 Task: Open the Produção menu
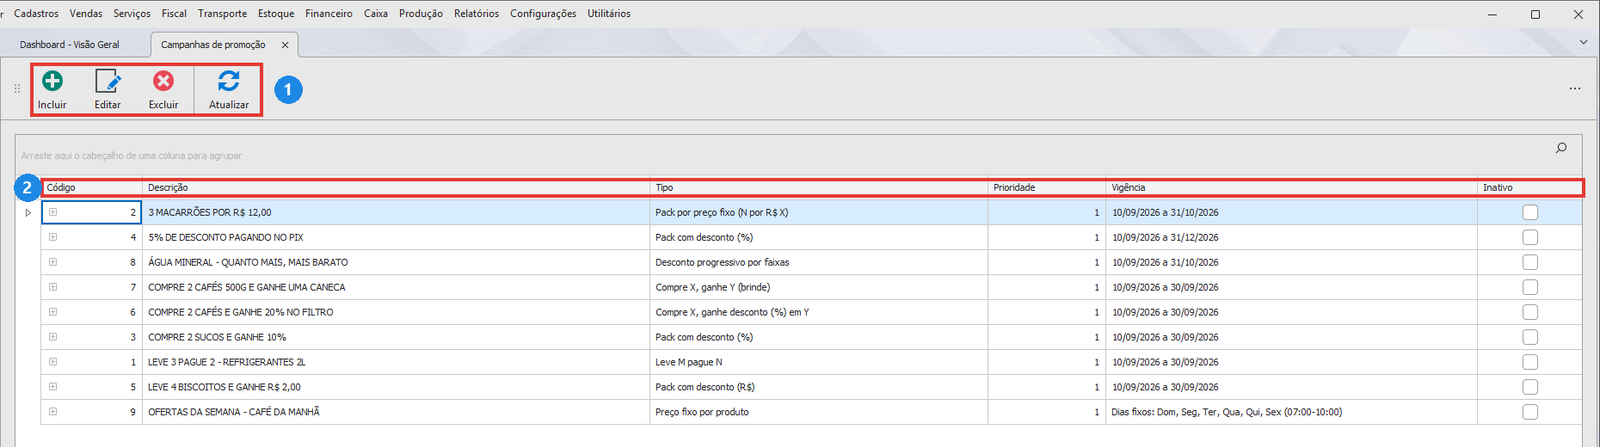coord(421,14)
